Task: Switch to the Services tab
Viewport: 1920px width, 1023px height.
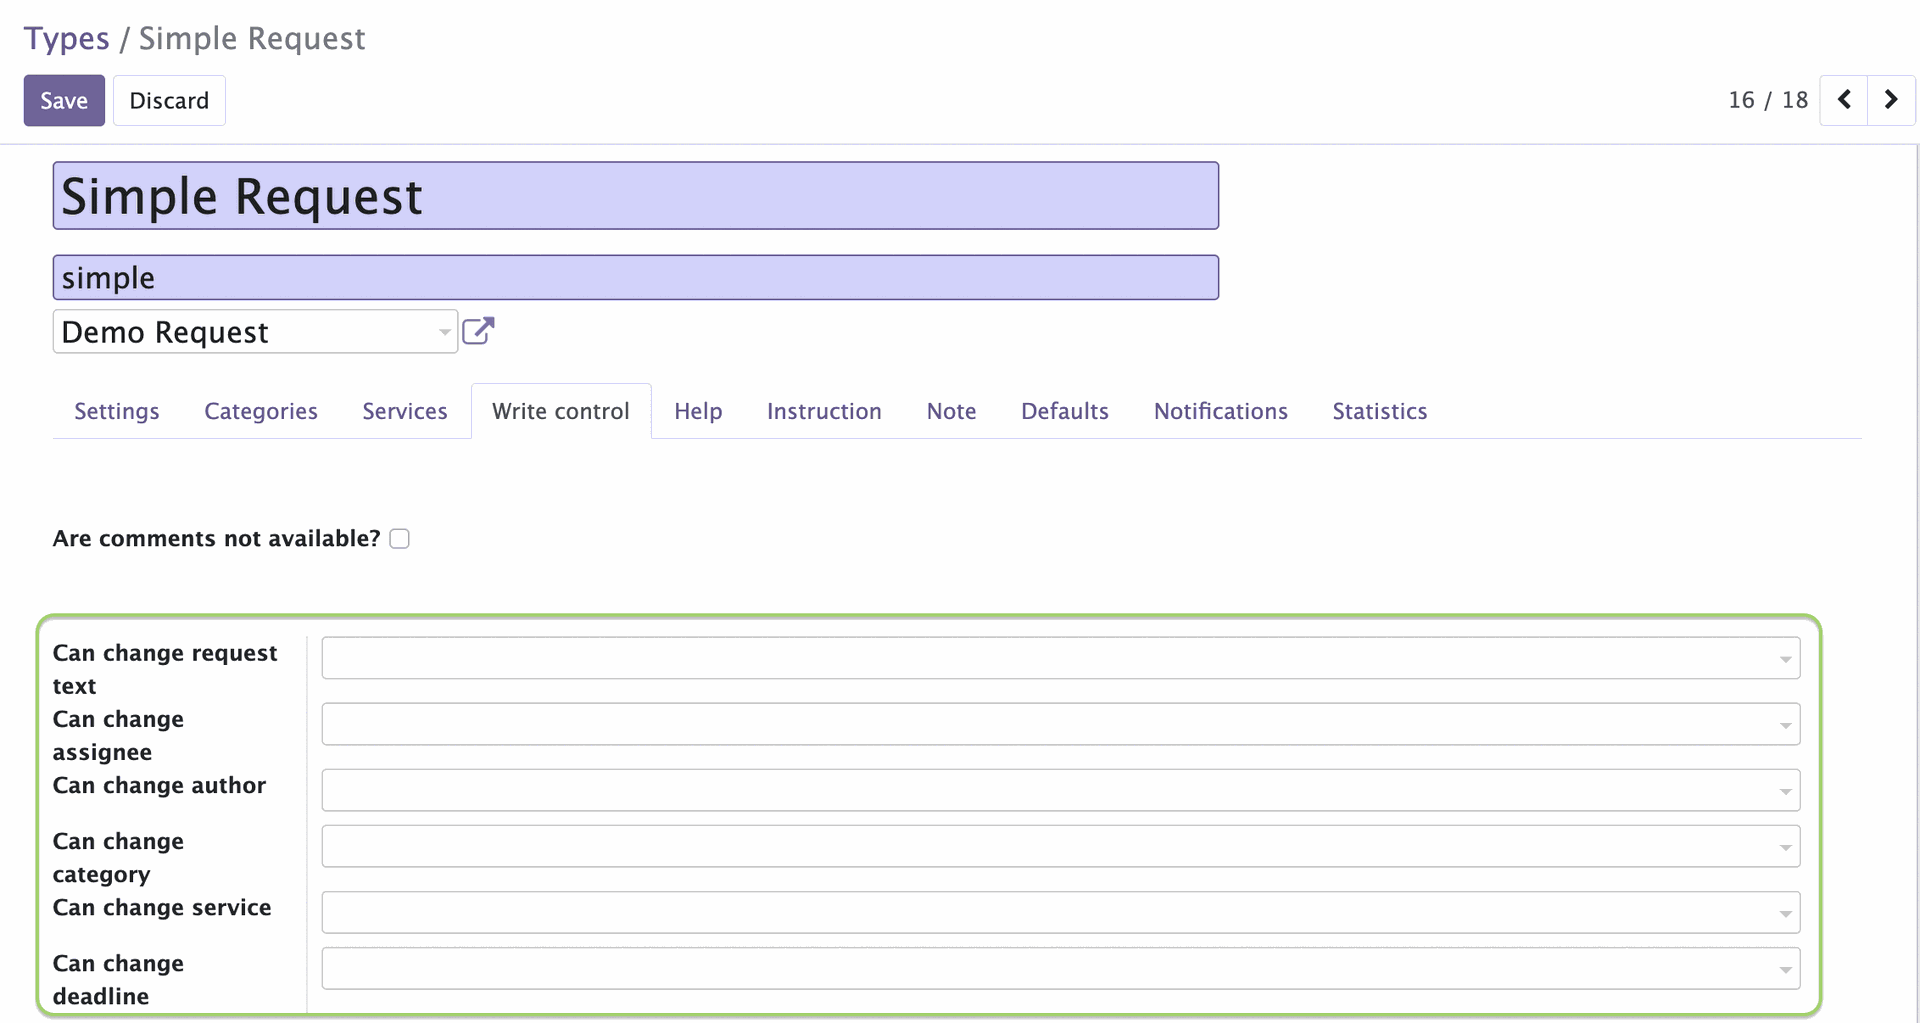Action: pyautogui.click(x=405, y=411)
